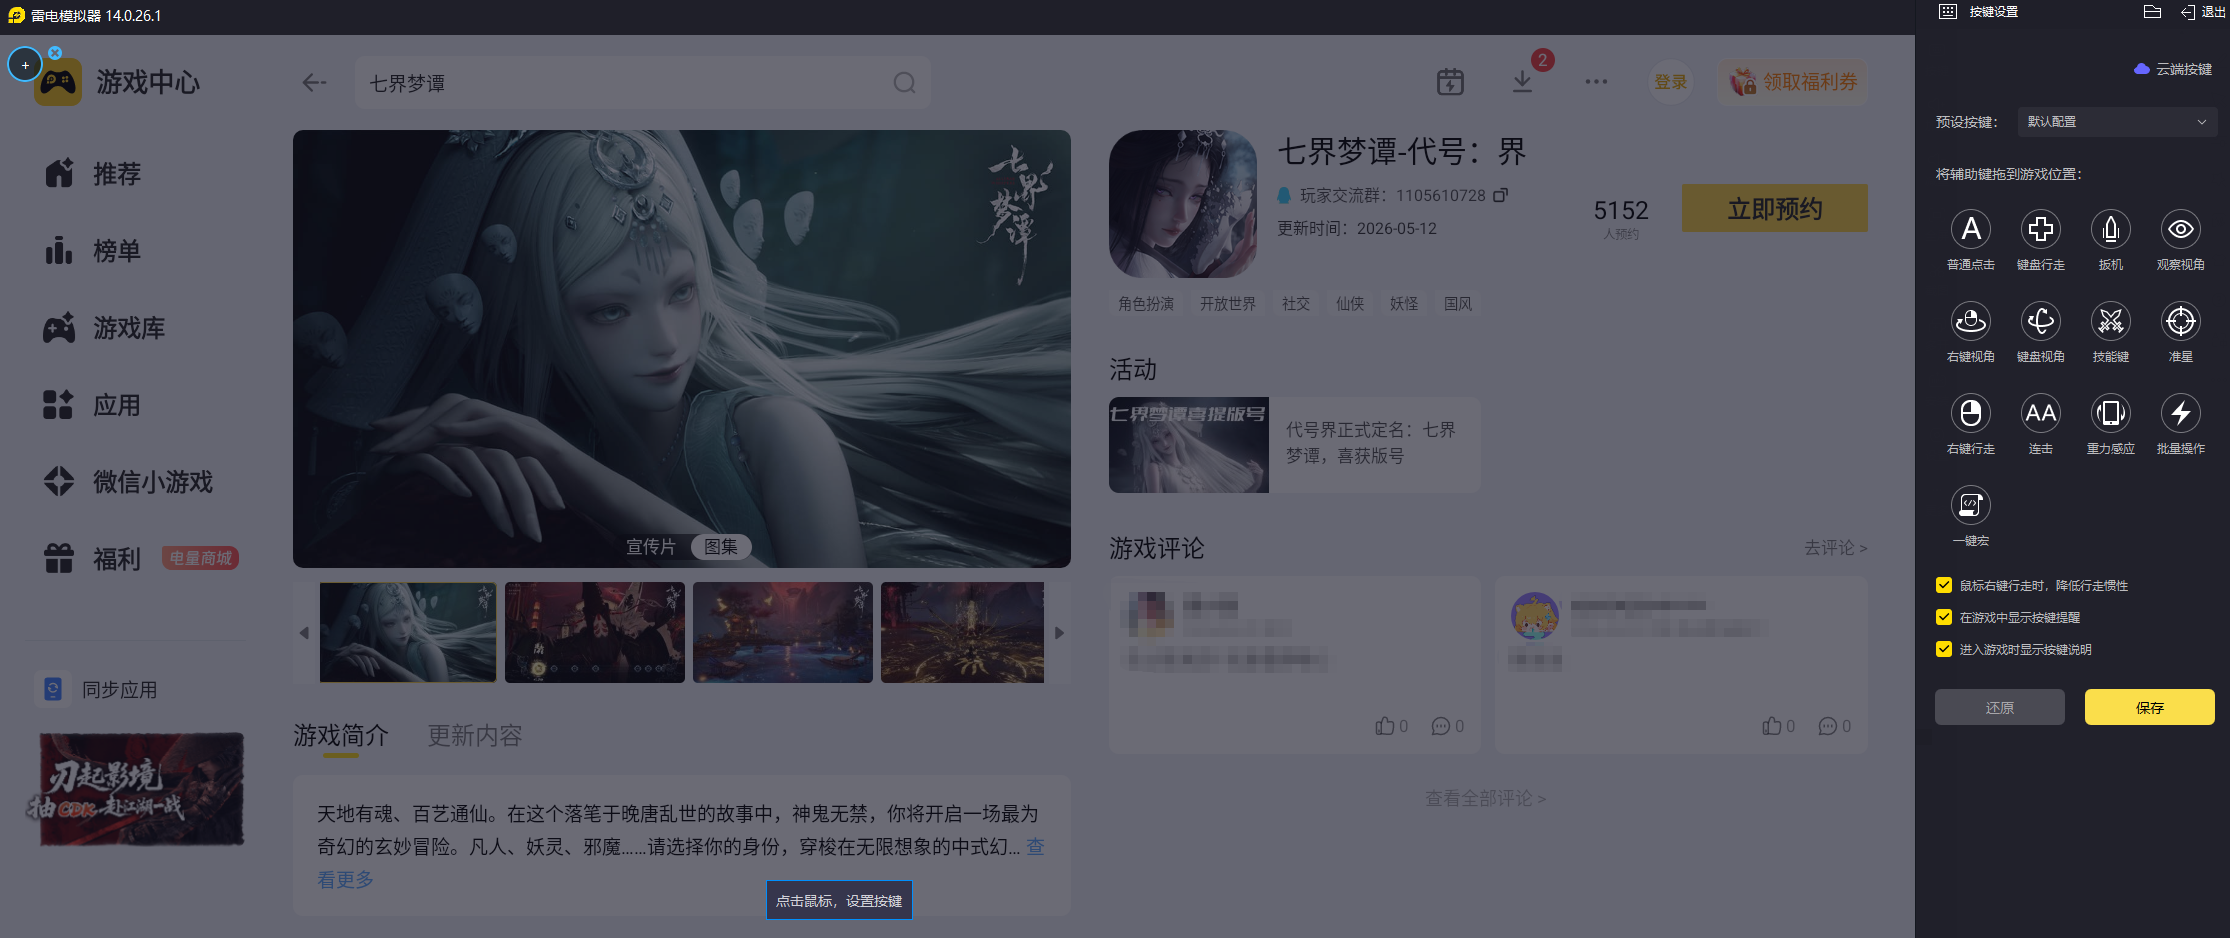Click the 七界梦谭 search field
2230x938 pixels.
642,83
